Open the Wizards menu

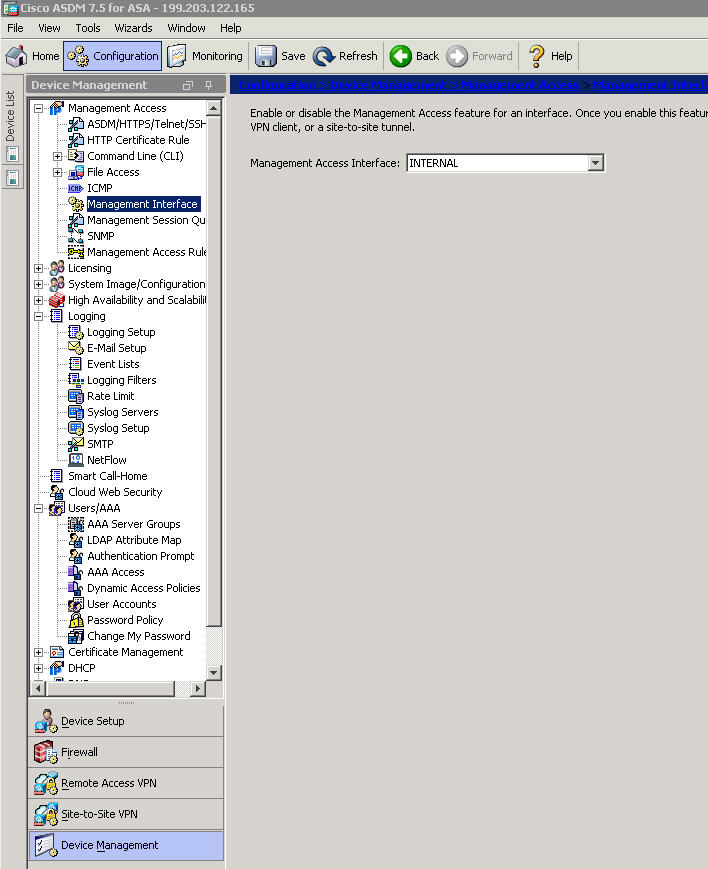[133, 28]
